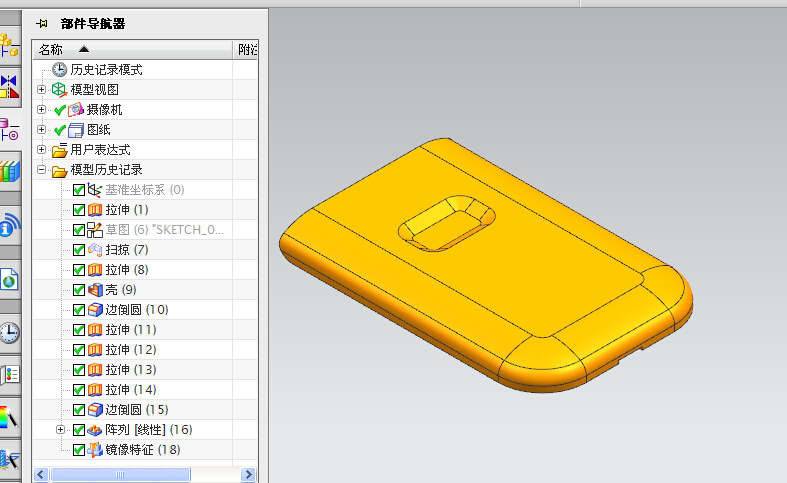The image size is (787, 483).
Task: Open the Web Browser sidebar icon
Action: point(9,280)
